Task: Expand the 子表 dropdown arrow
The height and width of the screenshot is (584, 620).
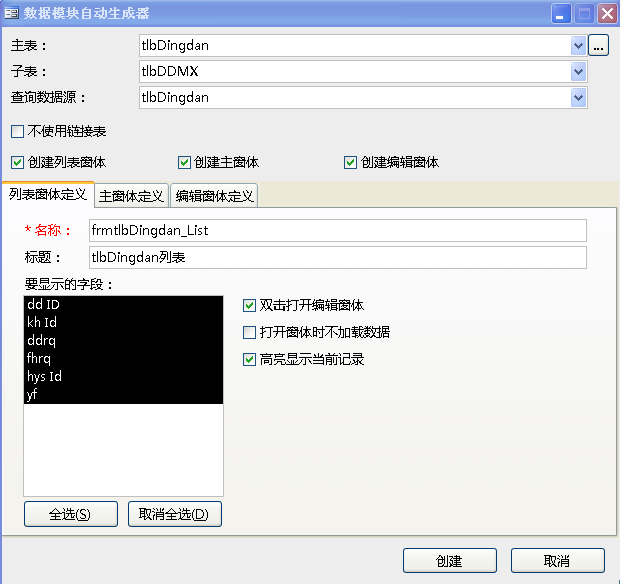Action: pos(578,72)
